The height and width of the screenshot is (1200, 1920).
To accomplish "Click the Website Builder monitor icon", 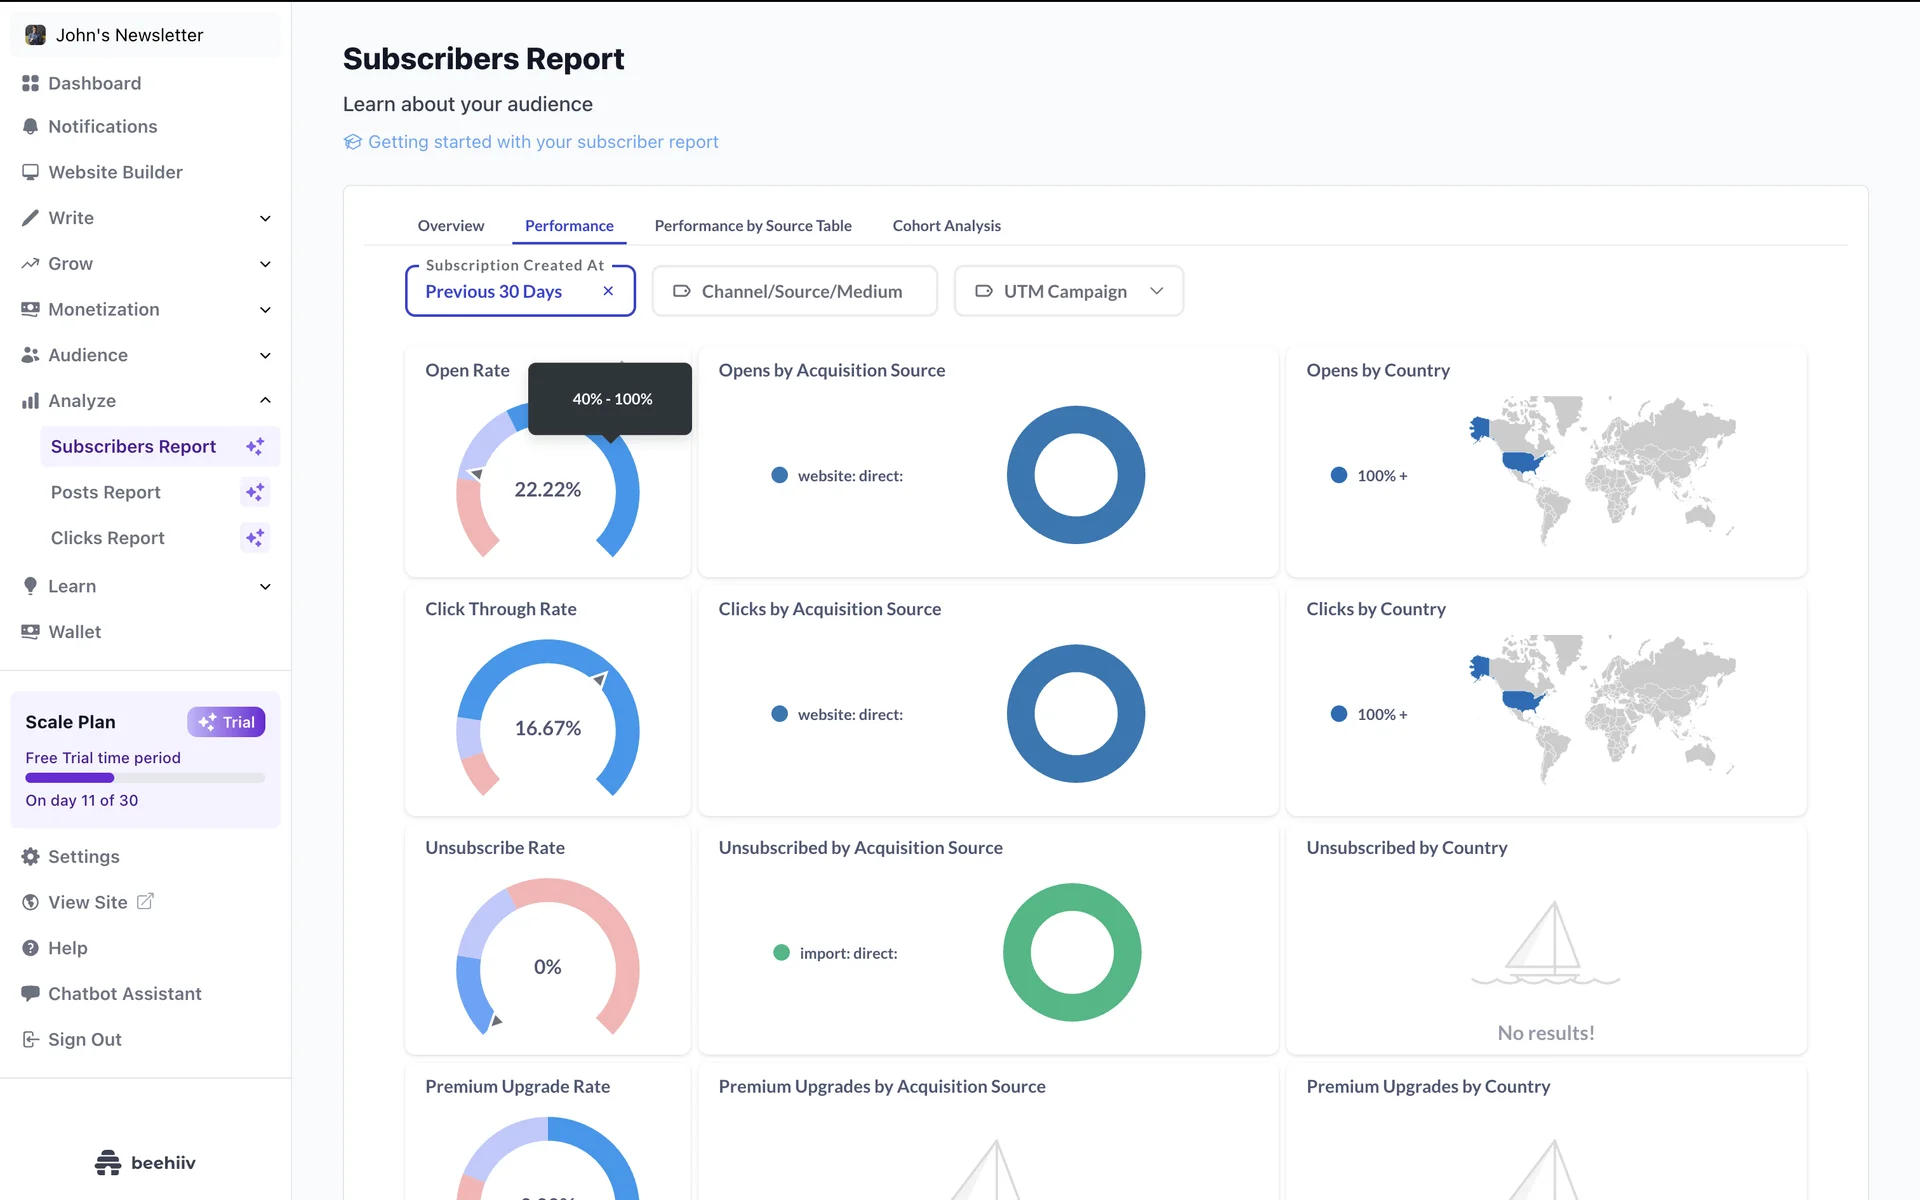I will [30, 172].
